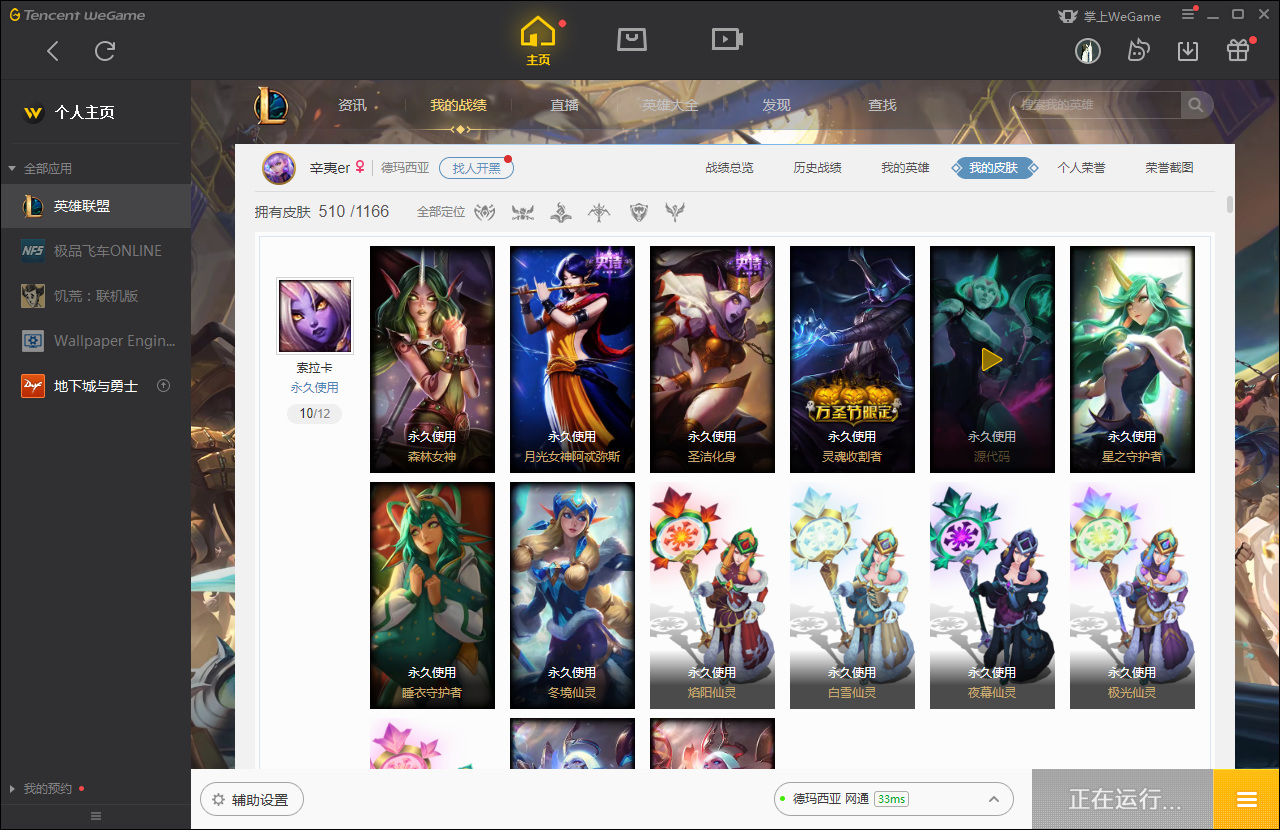This screenshot has height=830, width=1280.
Task: Open 辅助设置 settings button
Action: point(252,800)
